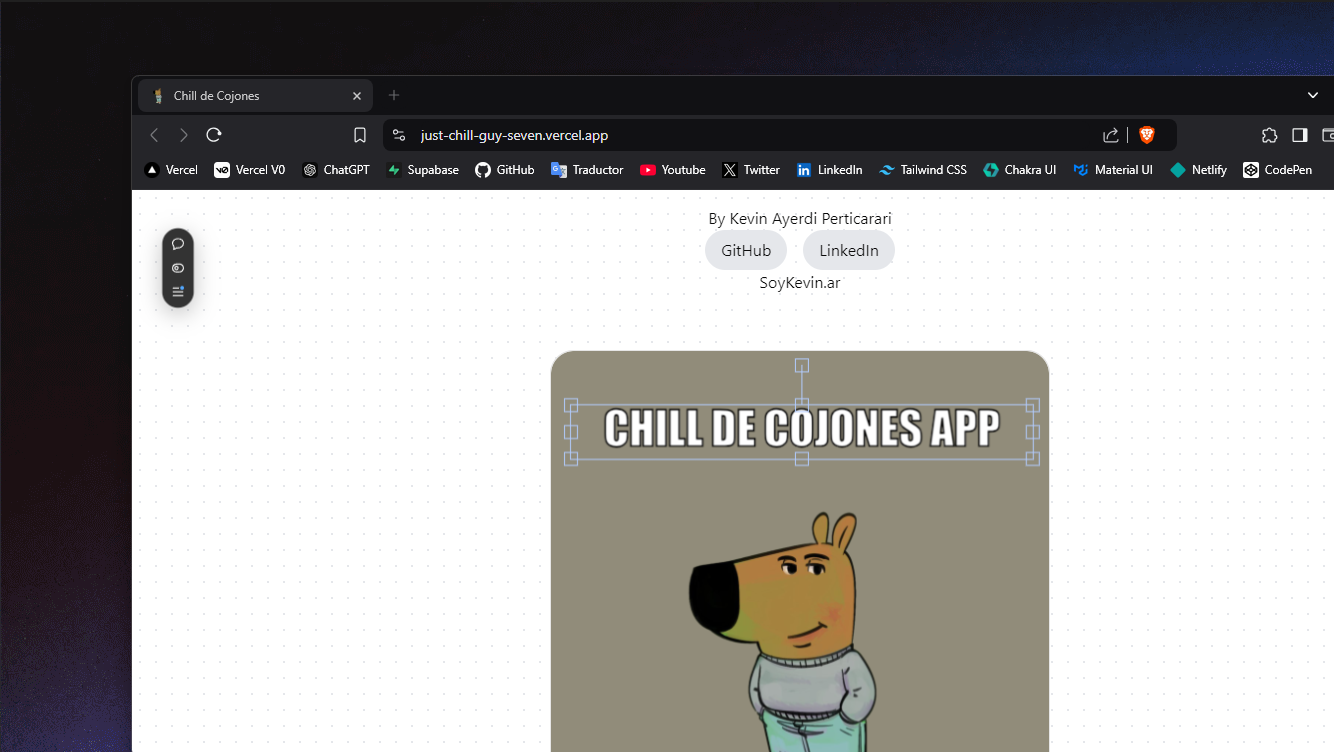Click the GitHub button on the page
Viewport: 1334px width, 752px height.
(745, 250)
